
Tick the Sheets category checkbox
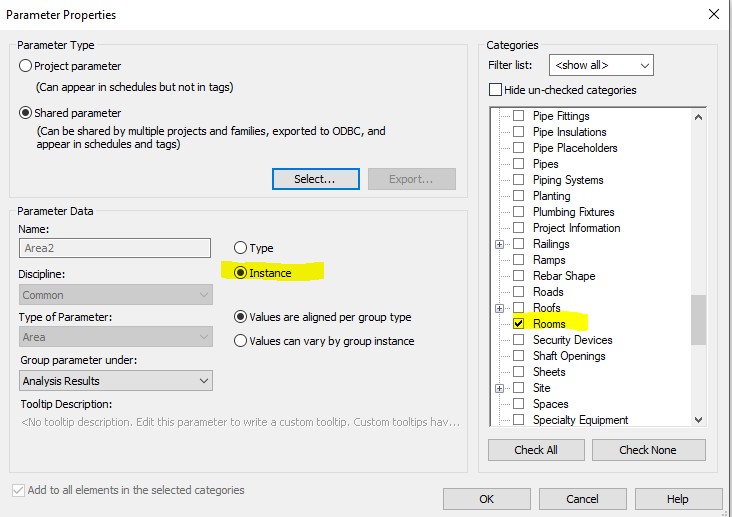[518, 372]
